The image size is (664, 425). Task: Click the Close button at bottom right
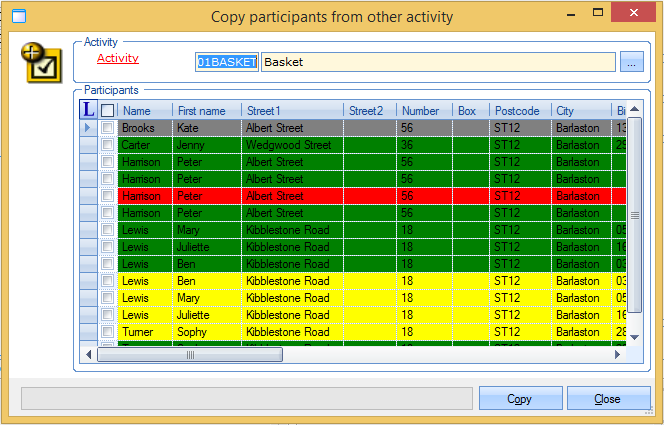click(x=608, y=399)
